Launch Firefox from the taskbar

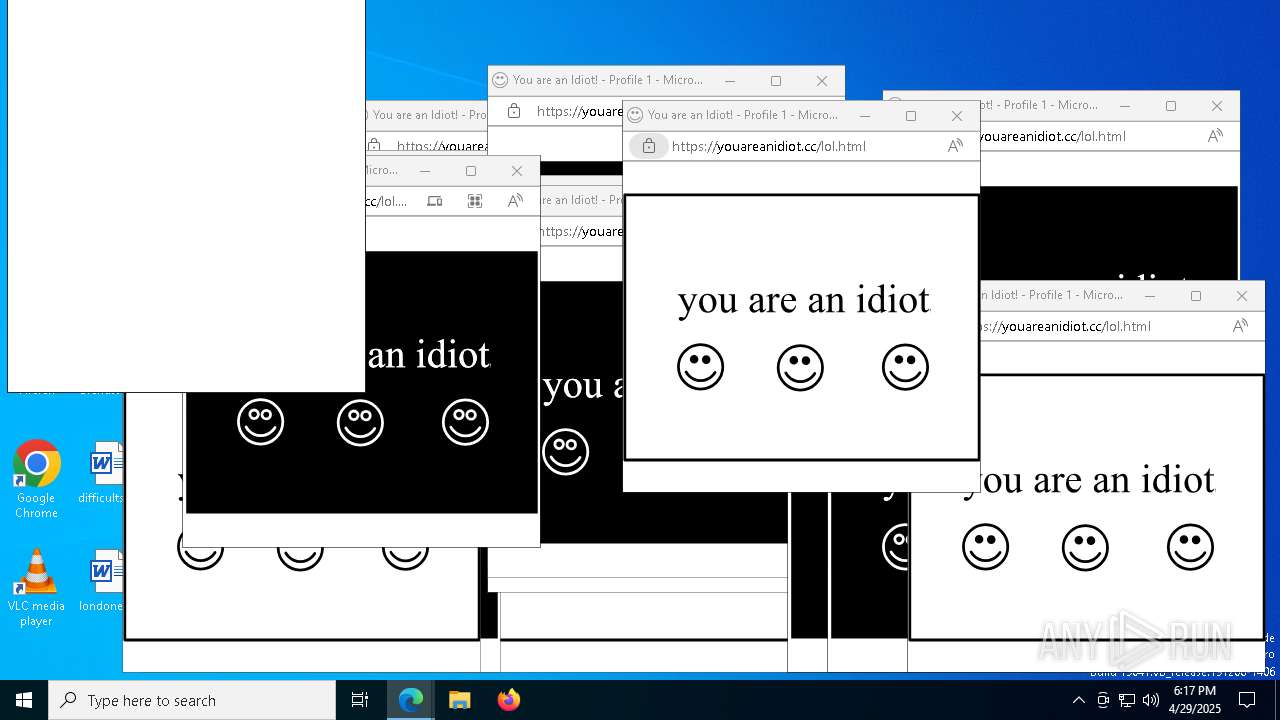[508, 700]
